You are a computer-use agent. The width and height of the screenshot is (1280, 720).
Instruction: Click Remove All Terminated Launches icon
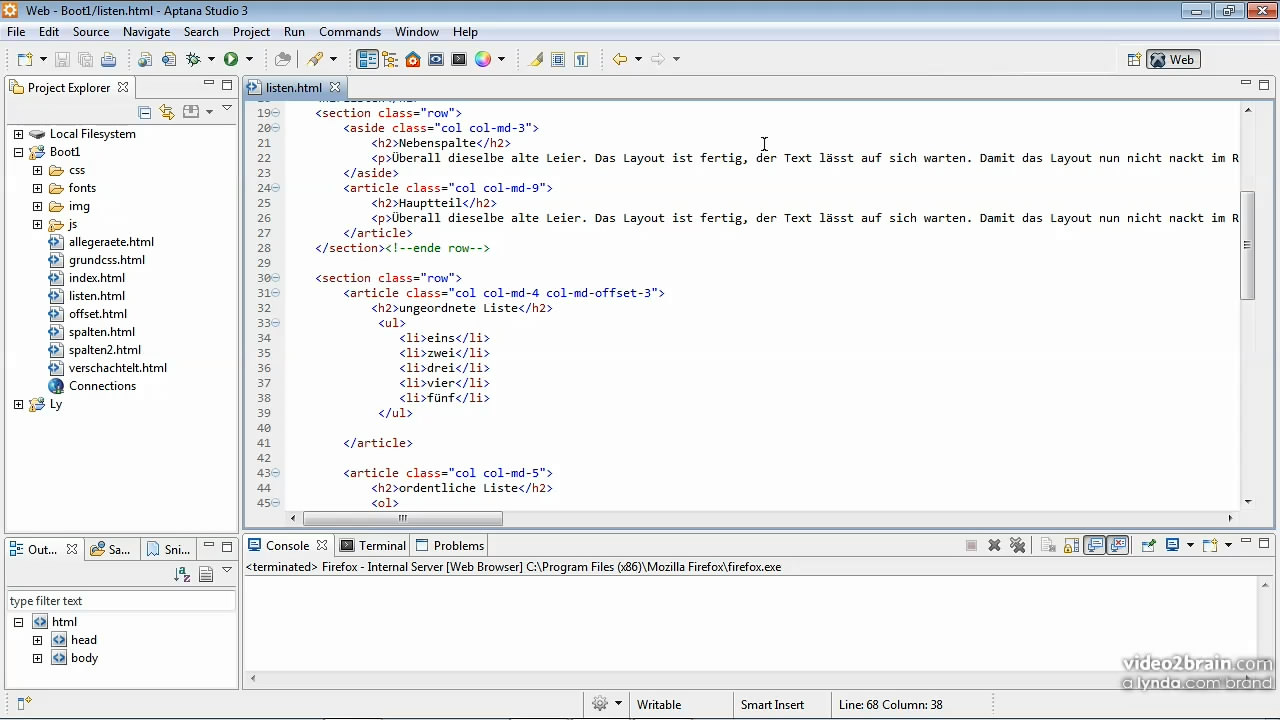pyautogui.click(x=1017, y=545)
